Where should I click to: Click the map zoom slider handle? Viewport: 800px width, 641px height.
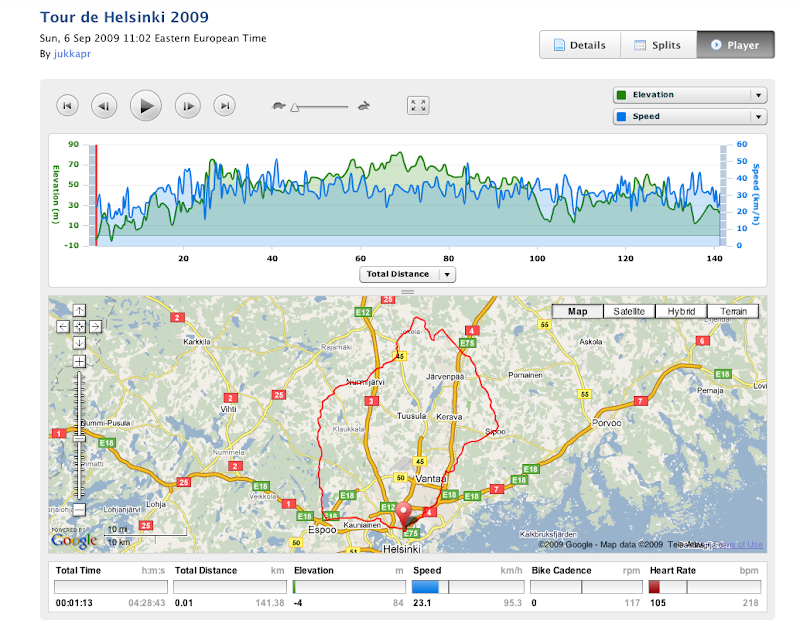click(79, 438)
